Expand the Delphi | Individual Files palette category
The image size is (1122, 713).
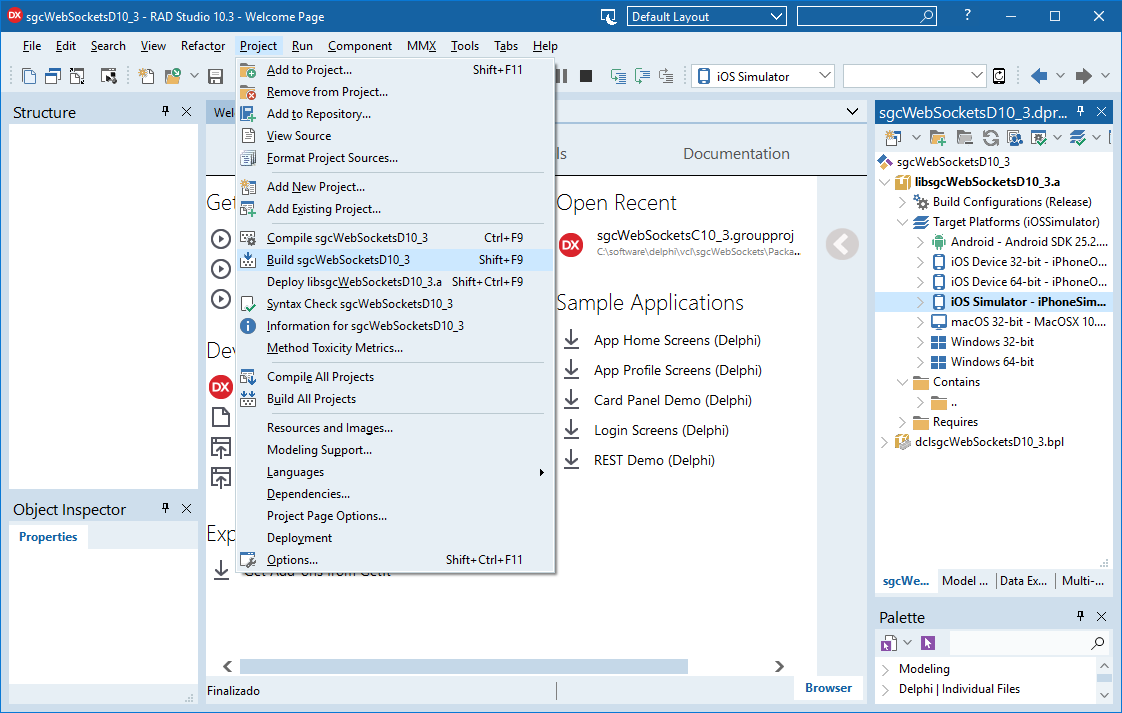pos(886,689)
